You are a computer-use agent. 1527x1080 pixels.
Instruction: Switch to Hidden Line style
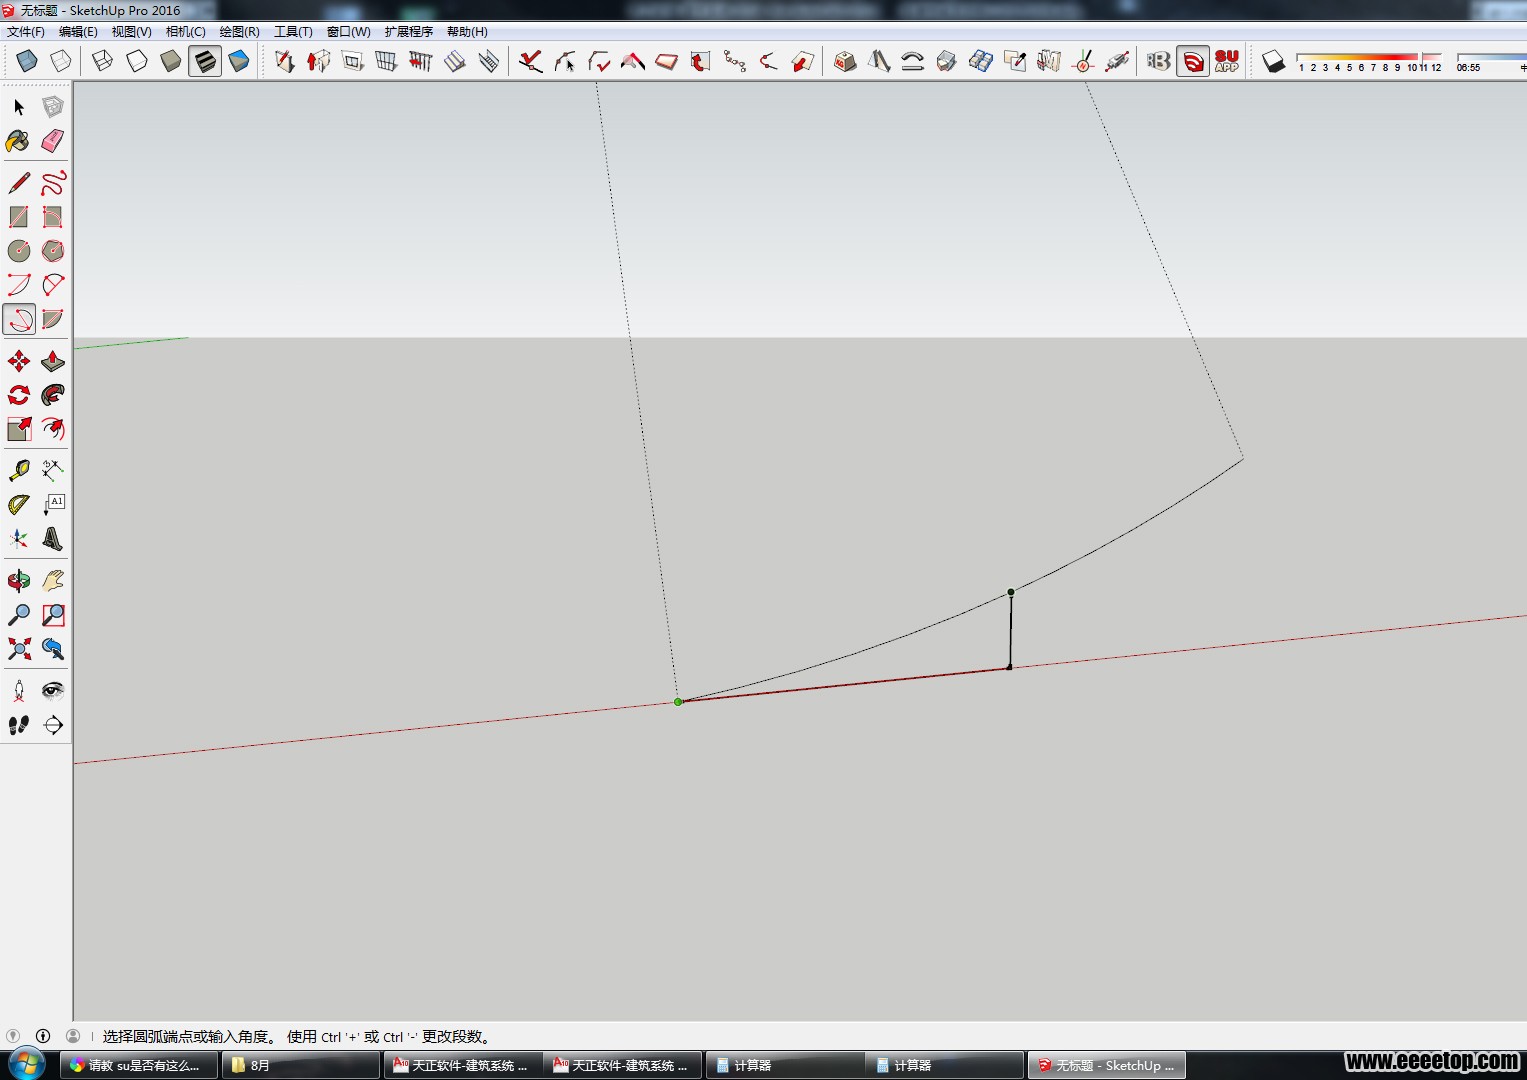(x=136, y=61)
